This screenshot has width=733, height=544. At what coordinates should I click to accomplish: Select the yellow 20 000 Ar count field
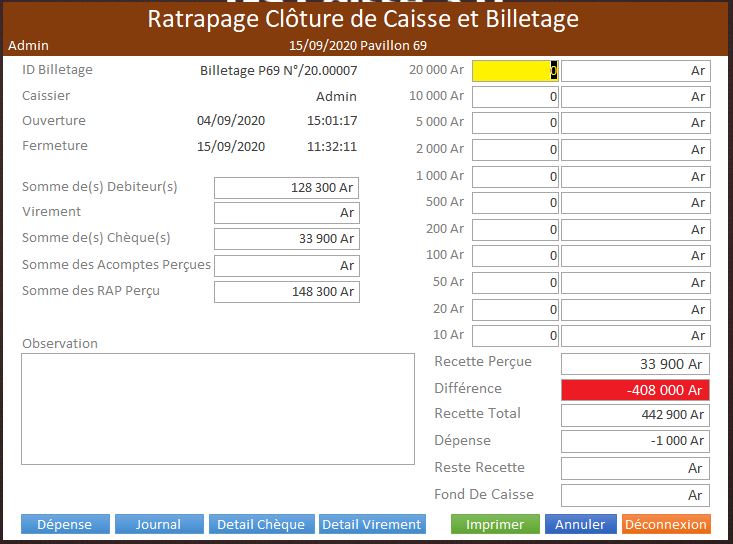[514, 71]
